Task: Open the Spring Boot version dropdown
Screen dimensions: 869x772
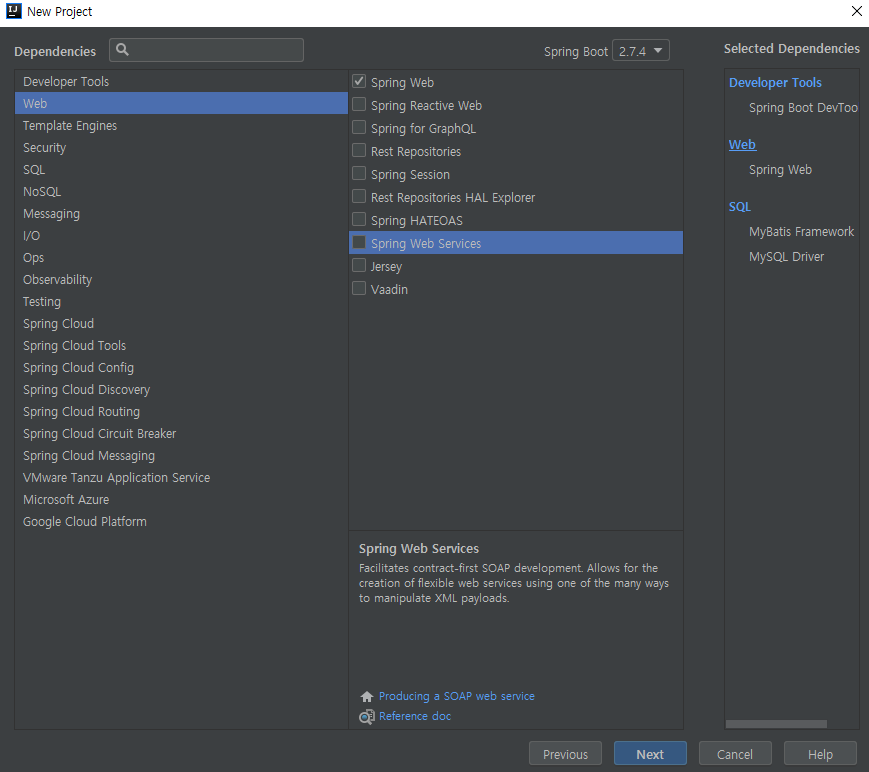Action: (x=641, y=50)
